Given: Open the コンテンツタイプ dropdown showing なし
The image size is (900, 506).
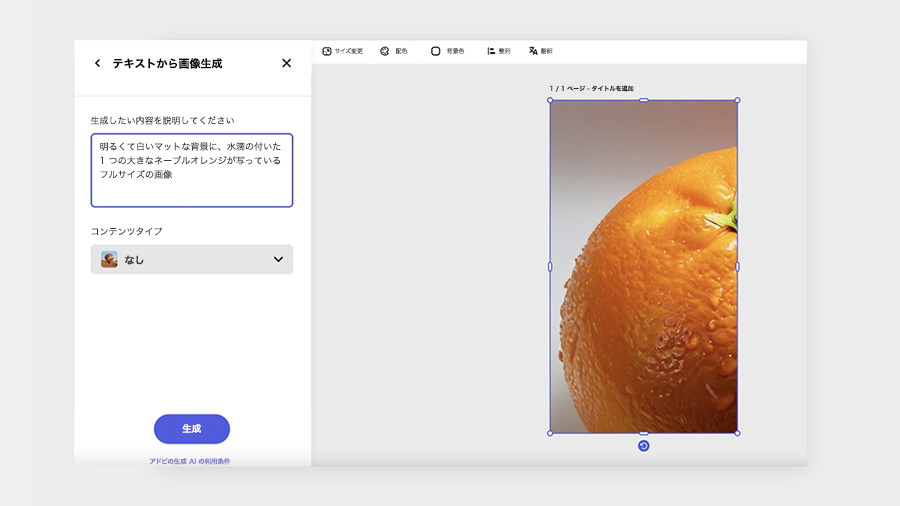Looking at the screenshot, I should coord(192,259).
